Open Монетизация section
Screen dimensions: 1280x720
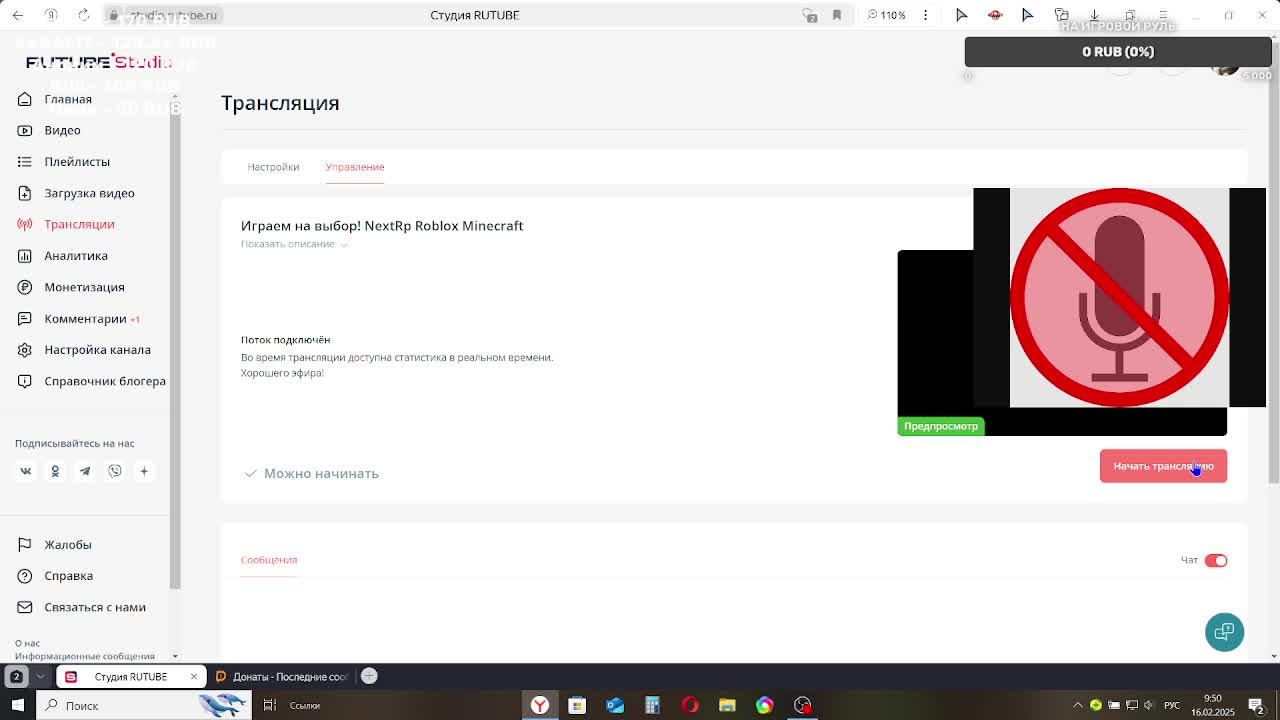[x=84, y=287]
